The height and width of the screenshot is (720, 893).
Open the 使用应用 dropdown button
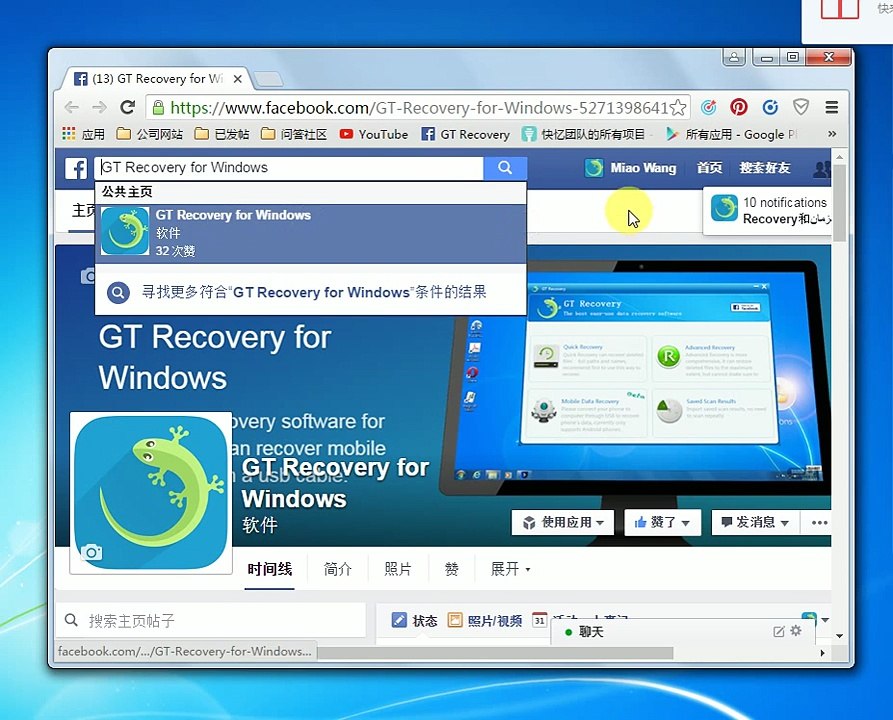563,522
